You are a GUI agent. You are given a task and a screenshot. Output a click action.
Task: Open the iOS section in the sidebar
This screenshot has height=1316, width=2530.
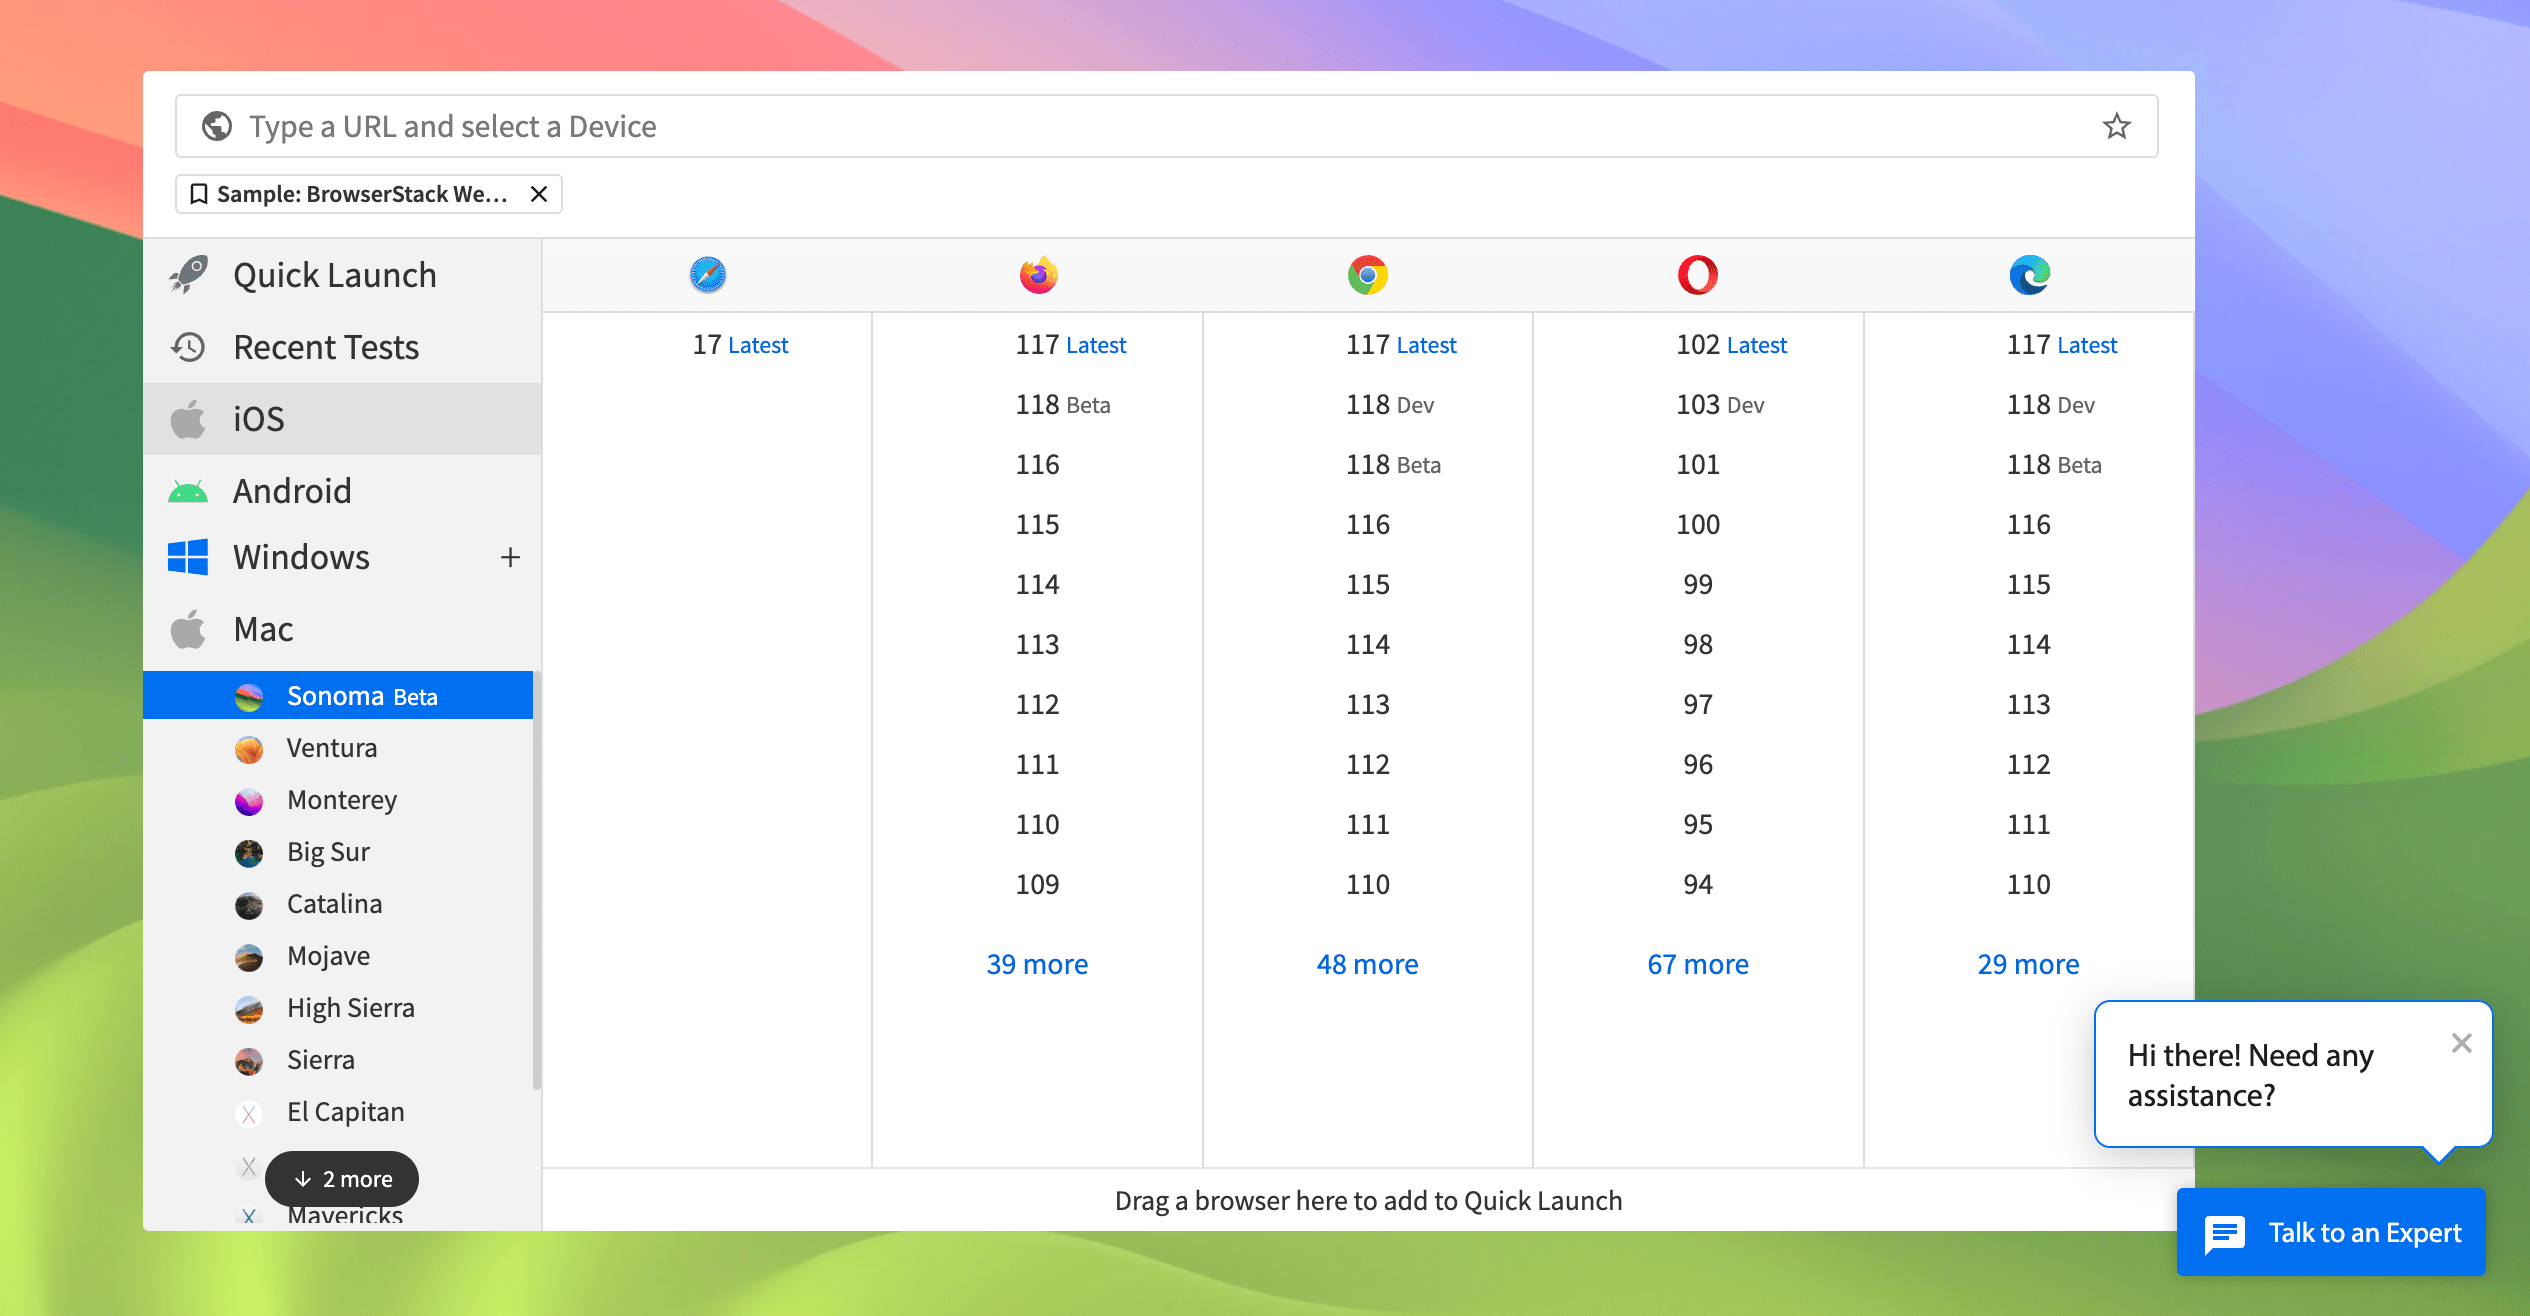coord(257,418)
